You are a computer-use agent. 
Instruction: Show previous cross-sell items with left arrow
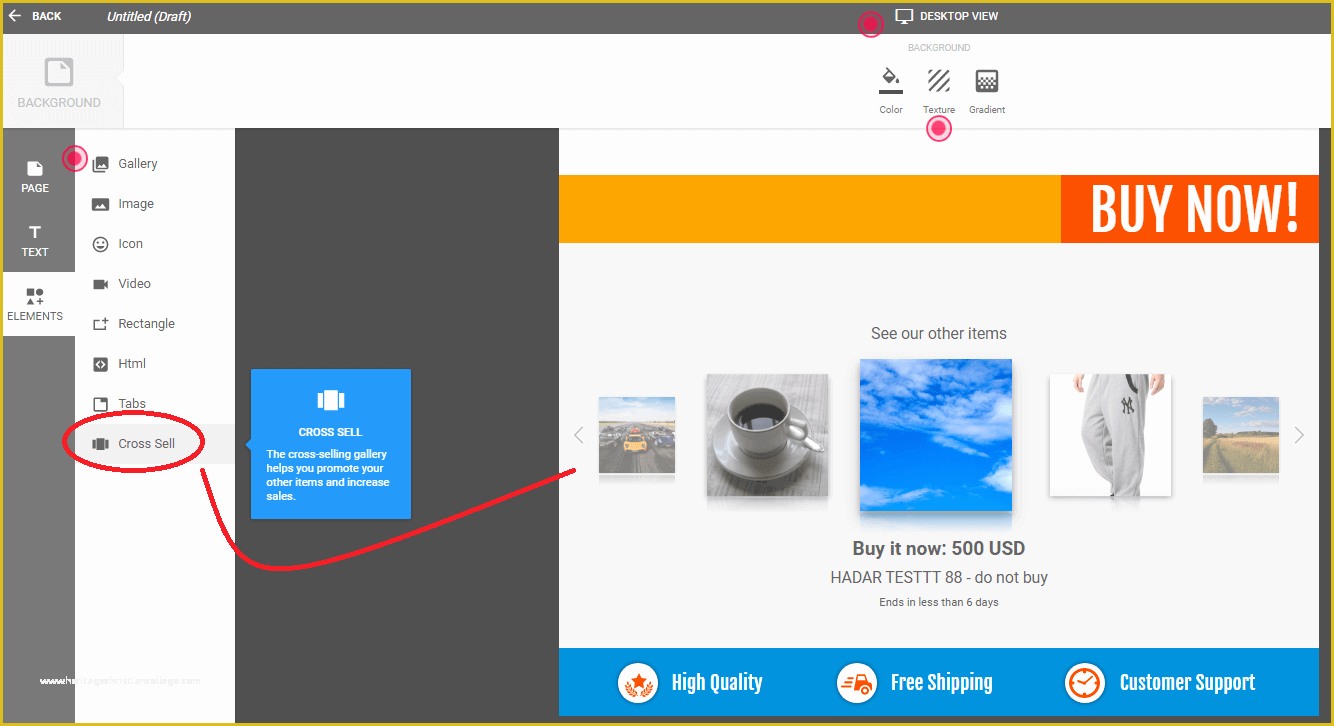578,435
